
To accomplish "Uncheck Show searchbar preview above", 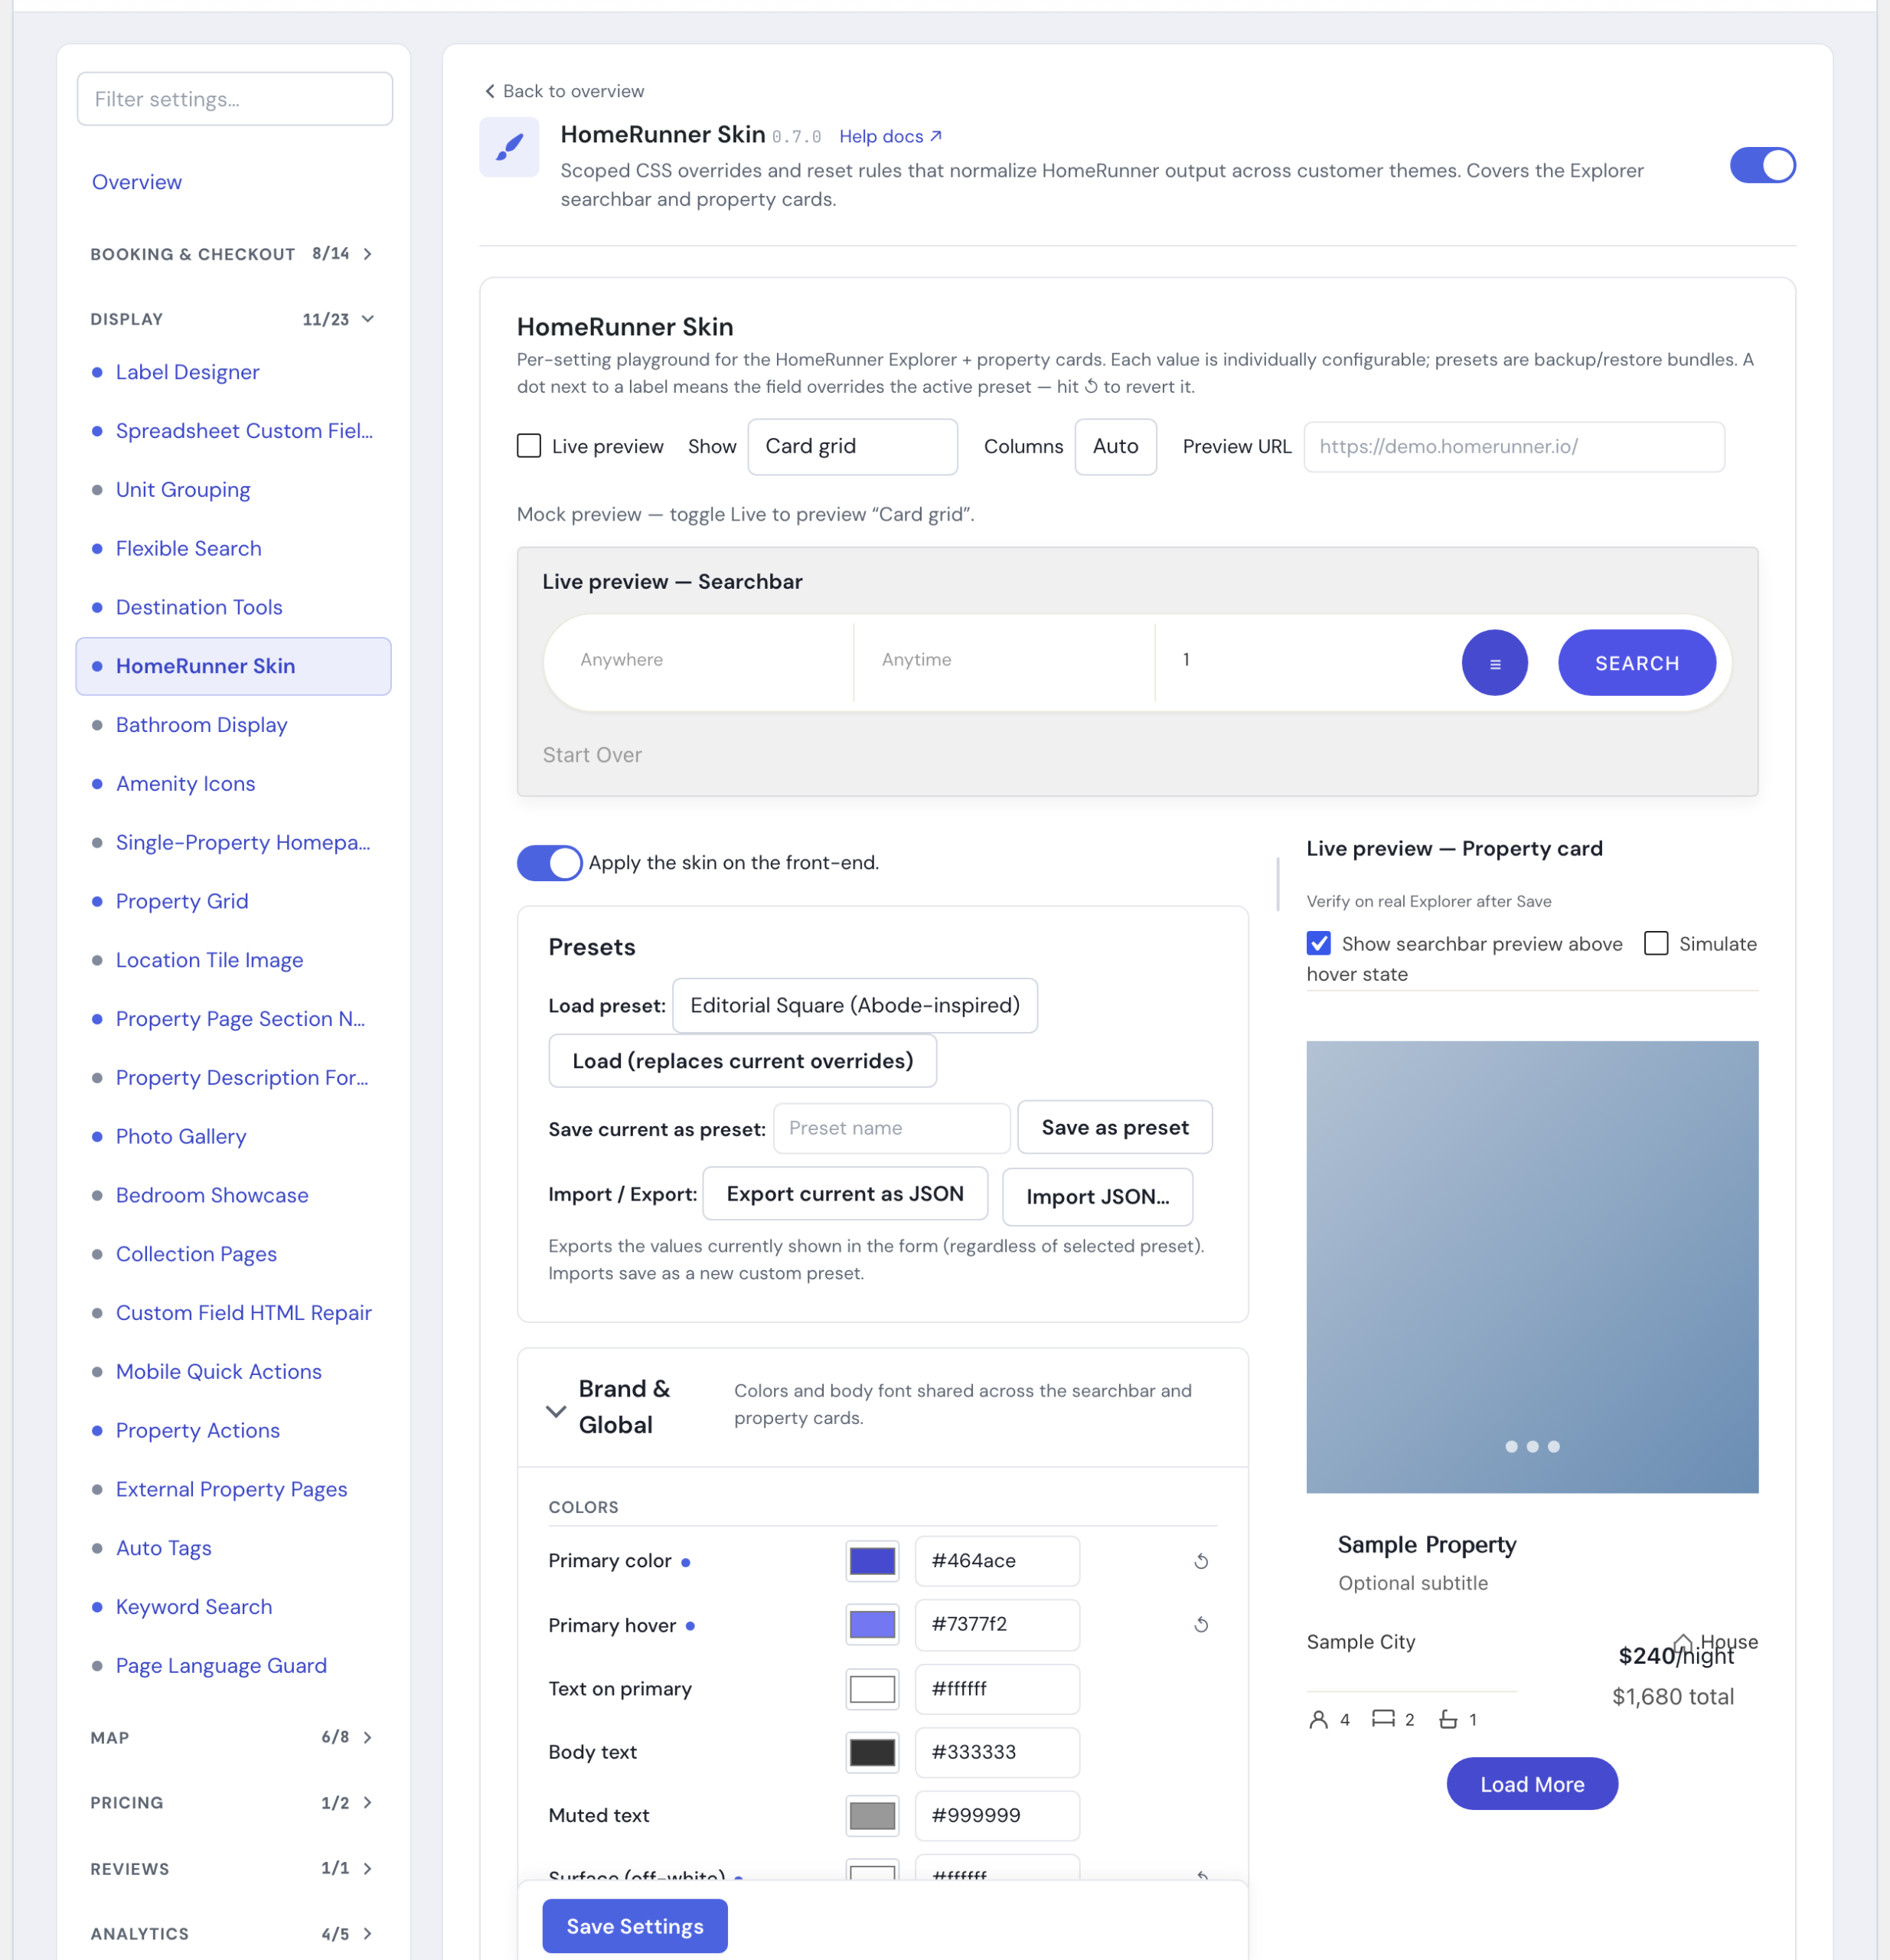I will click(1319, 943).
